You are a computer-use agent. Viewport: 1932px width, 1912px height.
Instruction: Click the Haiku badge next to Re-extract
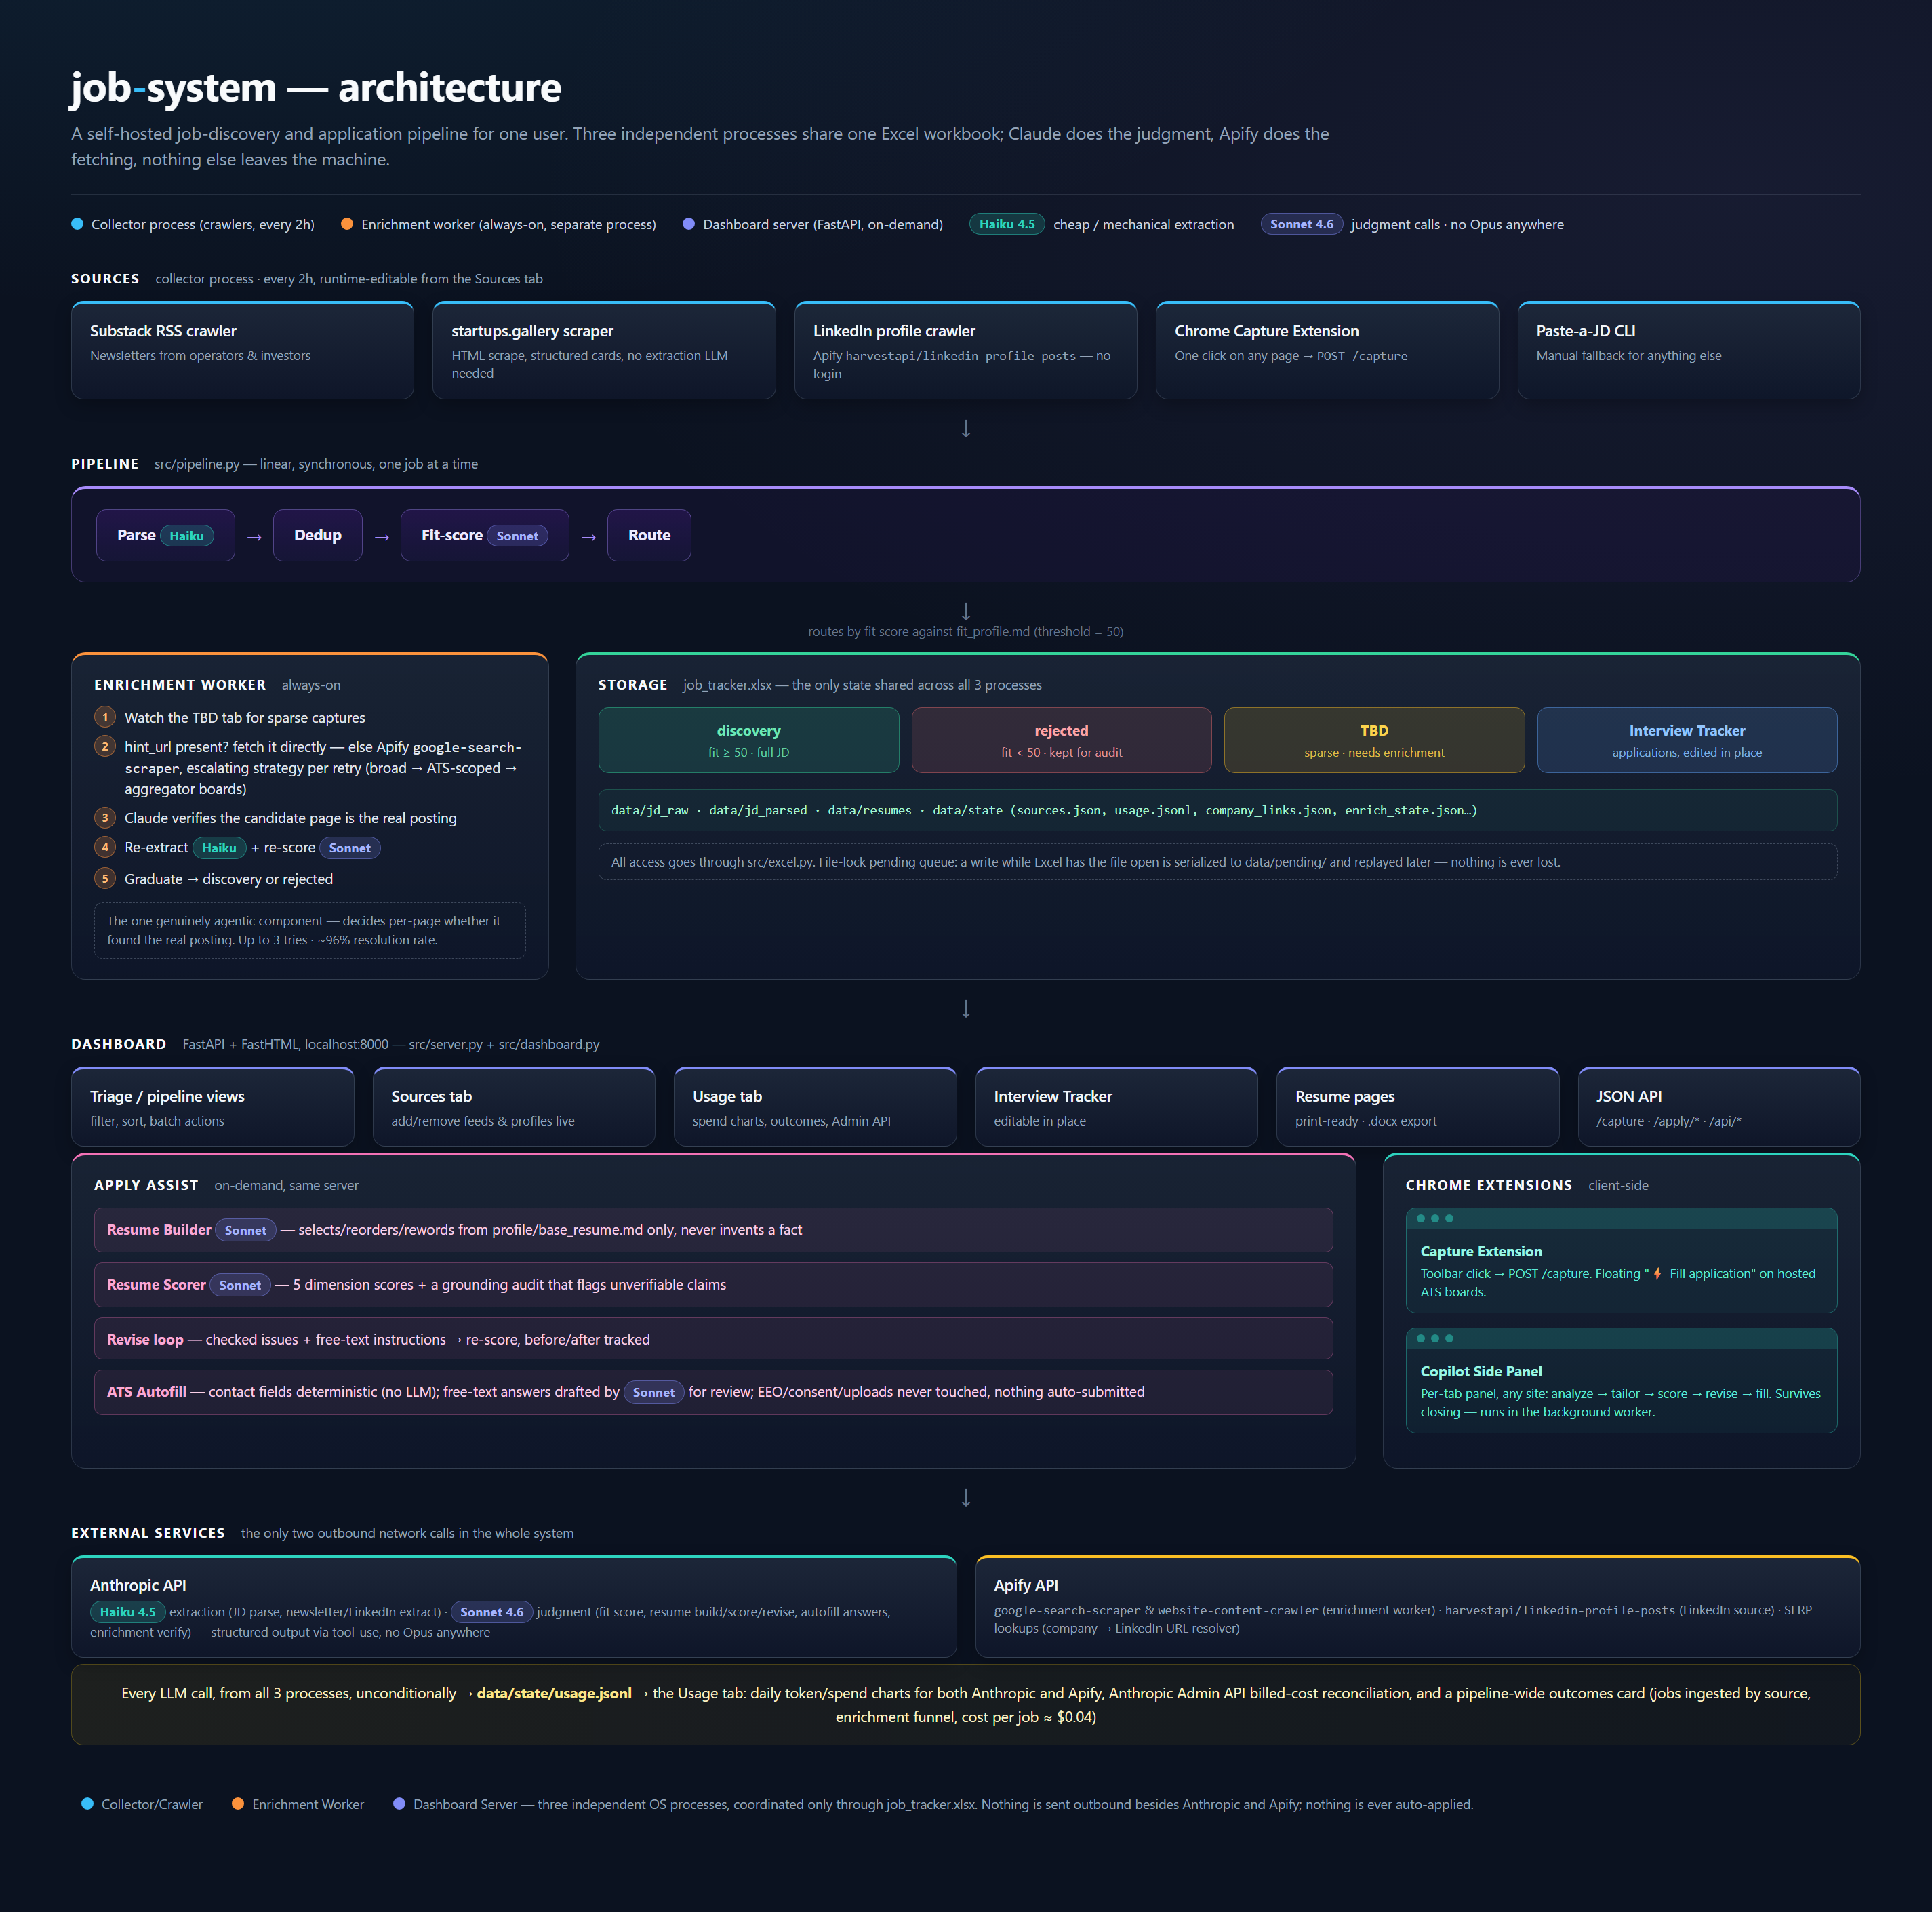click(219, 848)
